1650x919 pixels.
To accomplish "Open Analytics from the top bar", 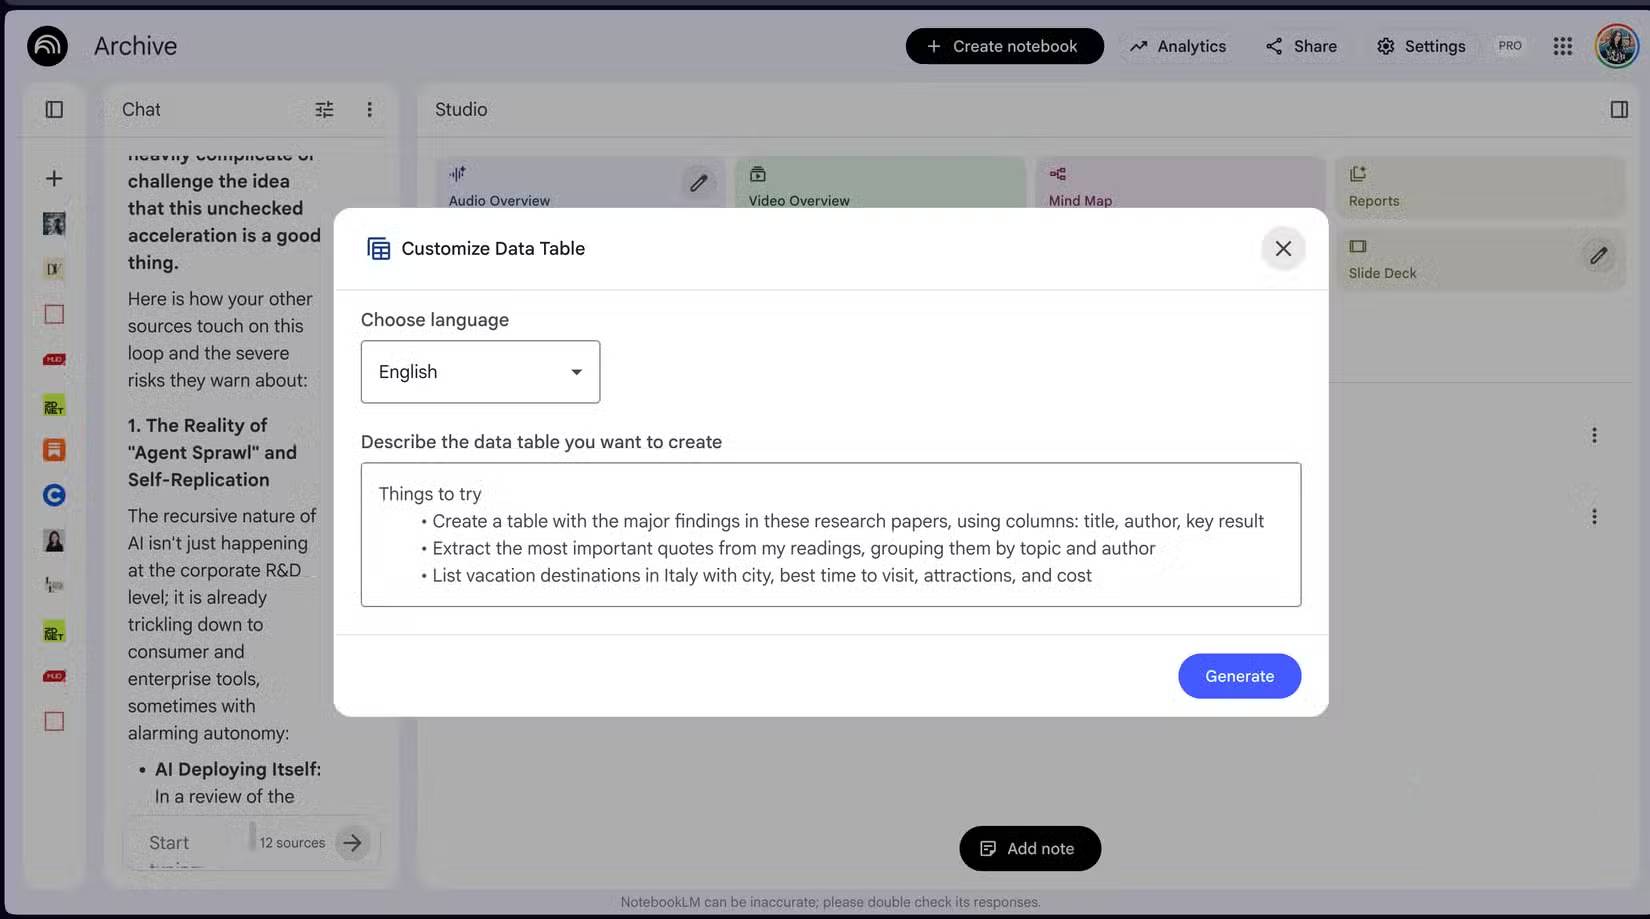I will click(1178, 46).
